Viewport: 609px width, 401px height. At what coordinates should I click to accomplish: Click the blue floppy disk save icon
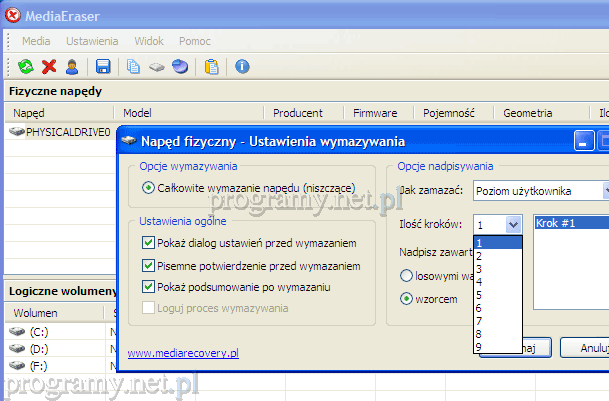[103, 67]
